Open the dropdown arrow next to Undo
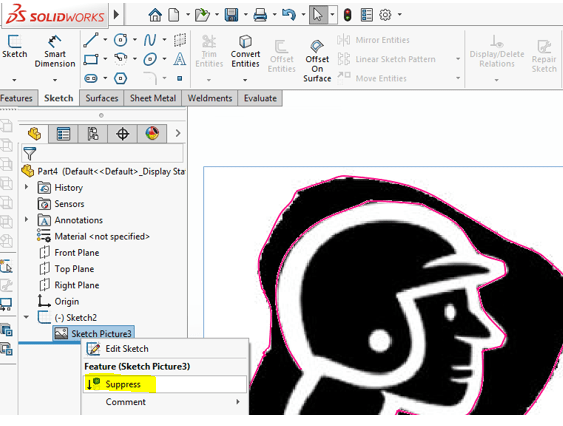 tap(303, 15)
